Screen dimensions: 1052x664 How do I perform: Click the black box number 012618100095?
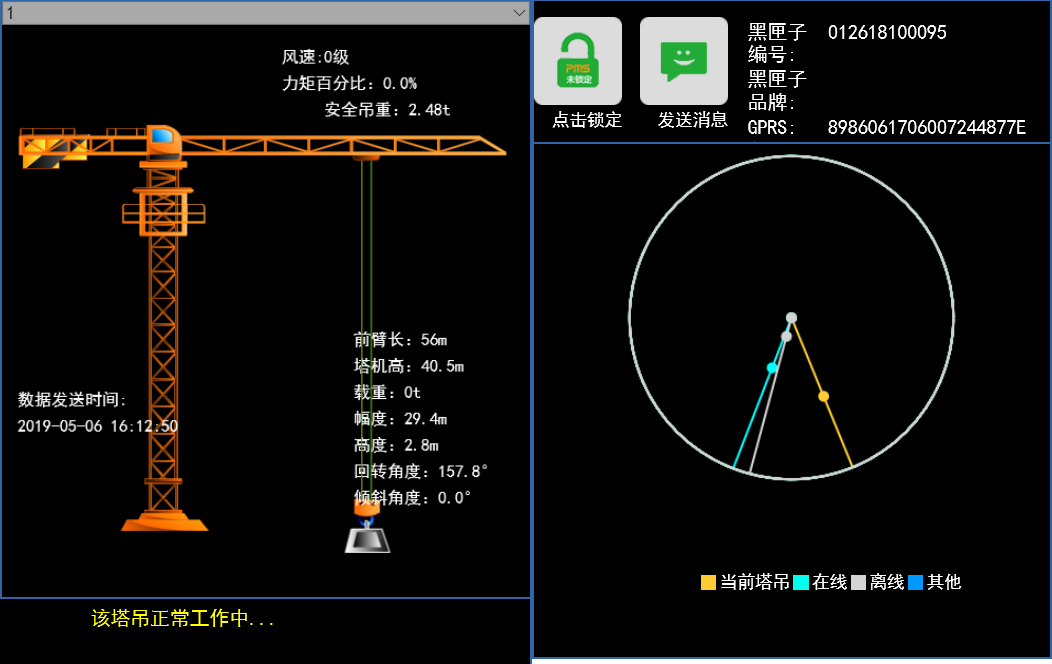887,33
